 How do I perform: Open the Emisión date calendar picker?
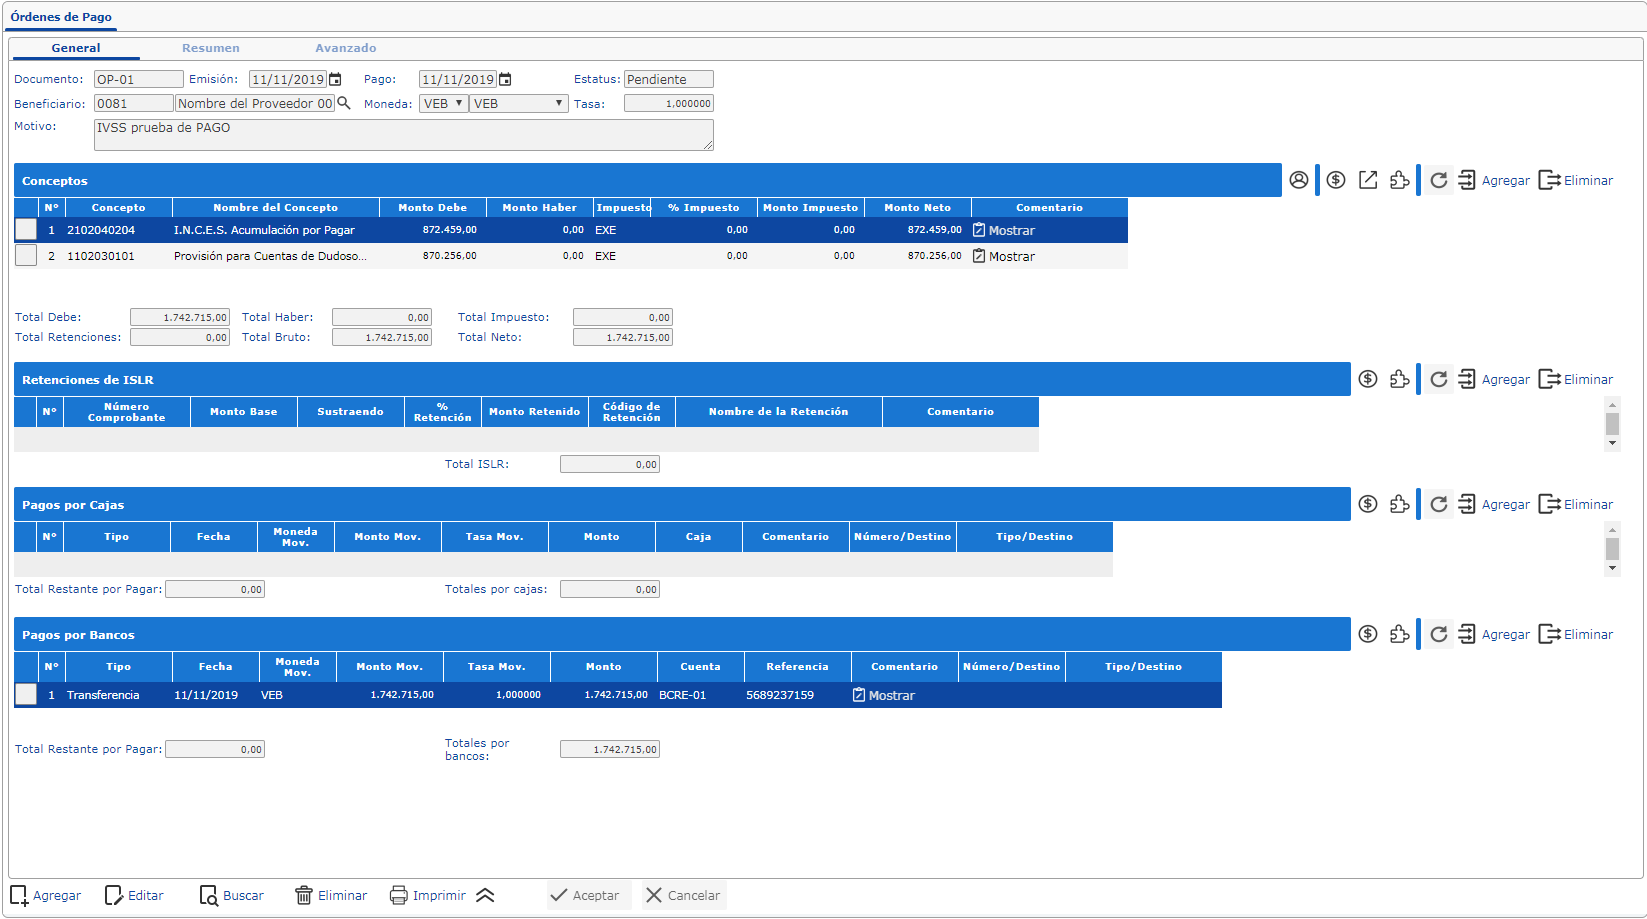click(x=336, y=79)
